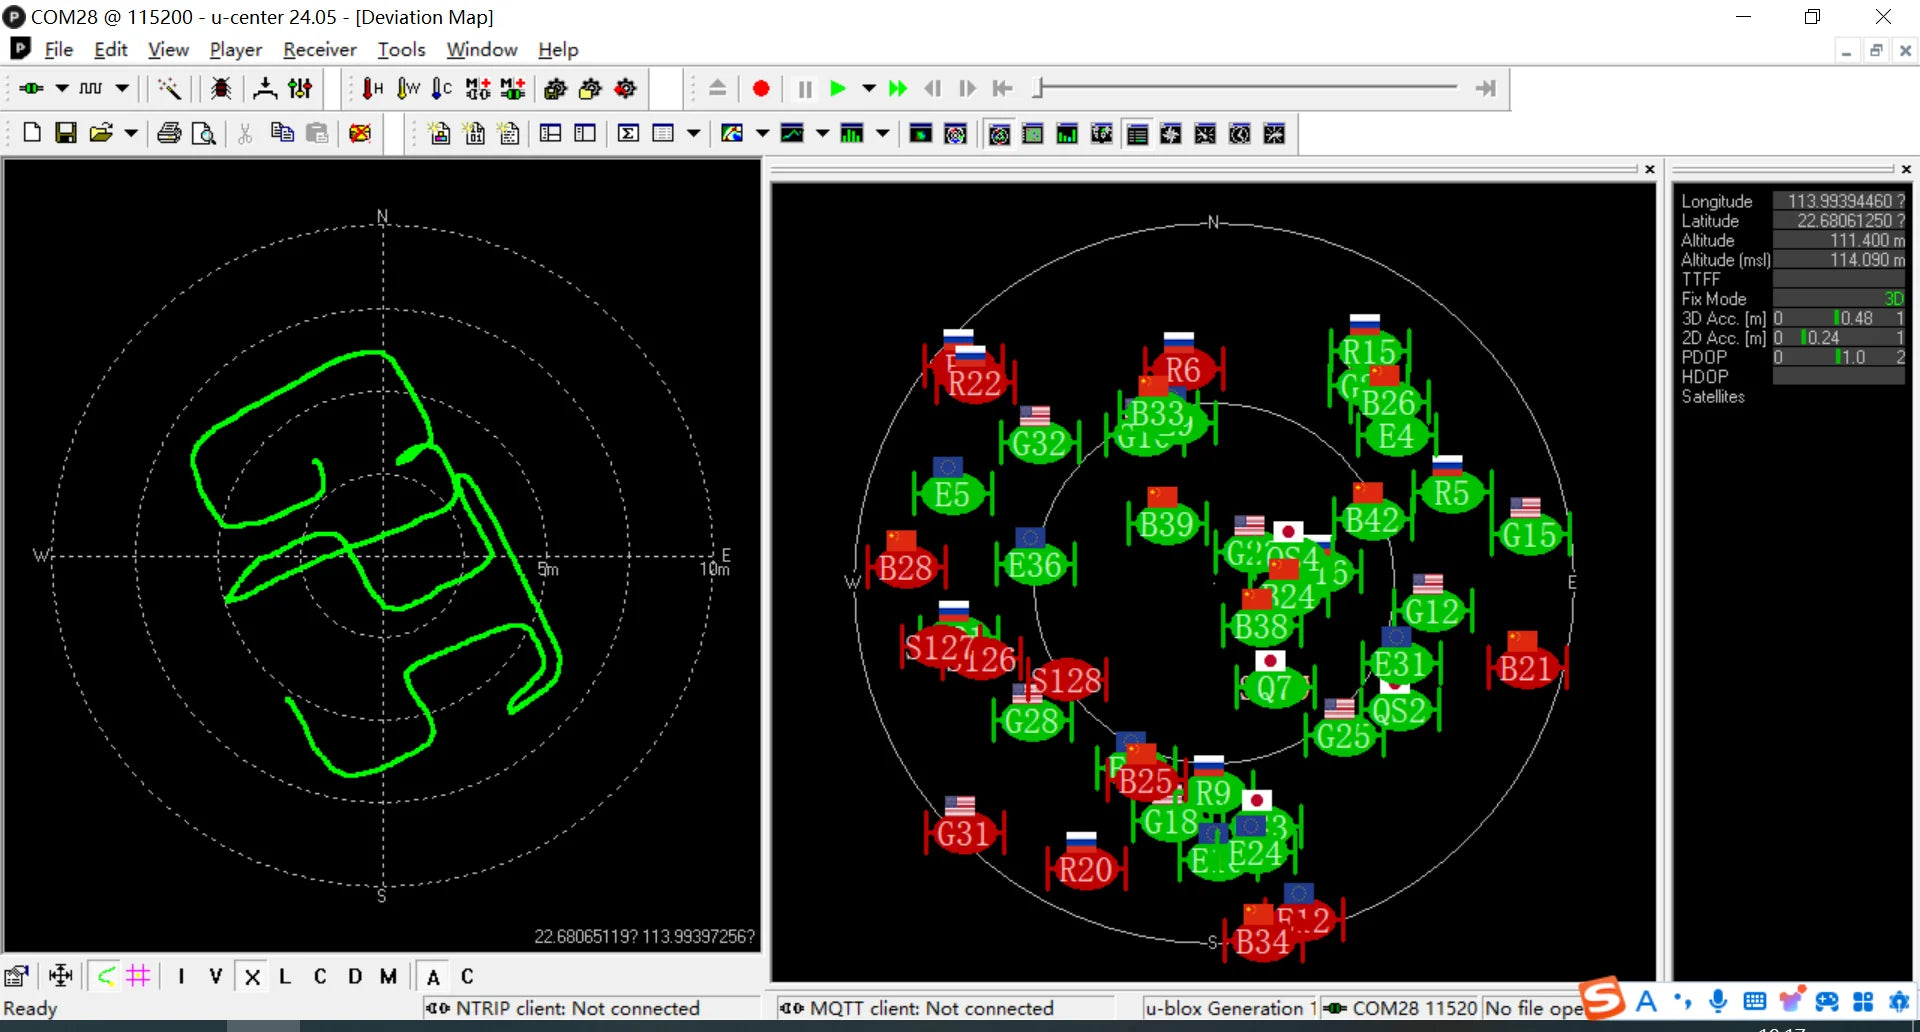Click the coldstart thermometer C icon
The width and height of the screenshot is (1920, 1032).
point(442,89)
